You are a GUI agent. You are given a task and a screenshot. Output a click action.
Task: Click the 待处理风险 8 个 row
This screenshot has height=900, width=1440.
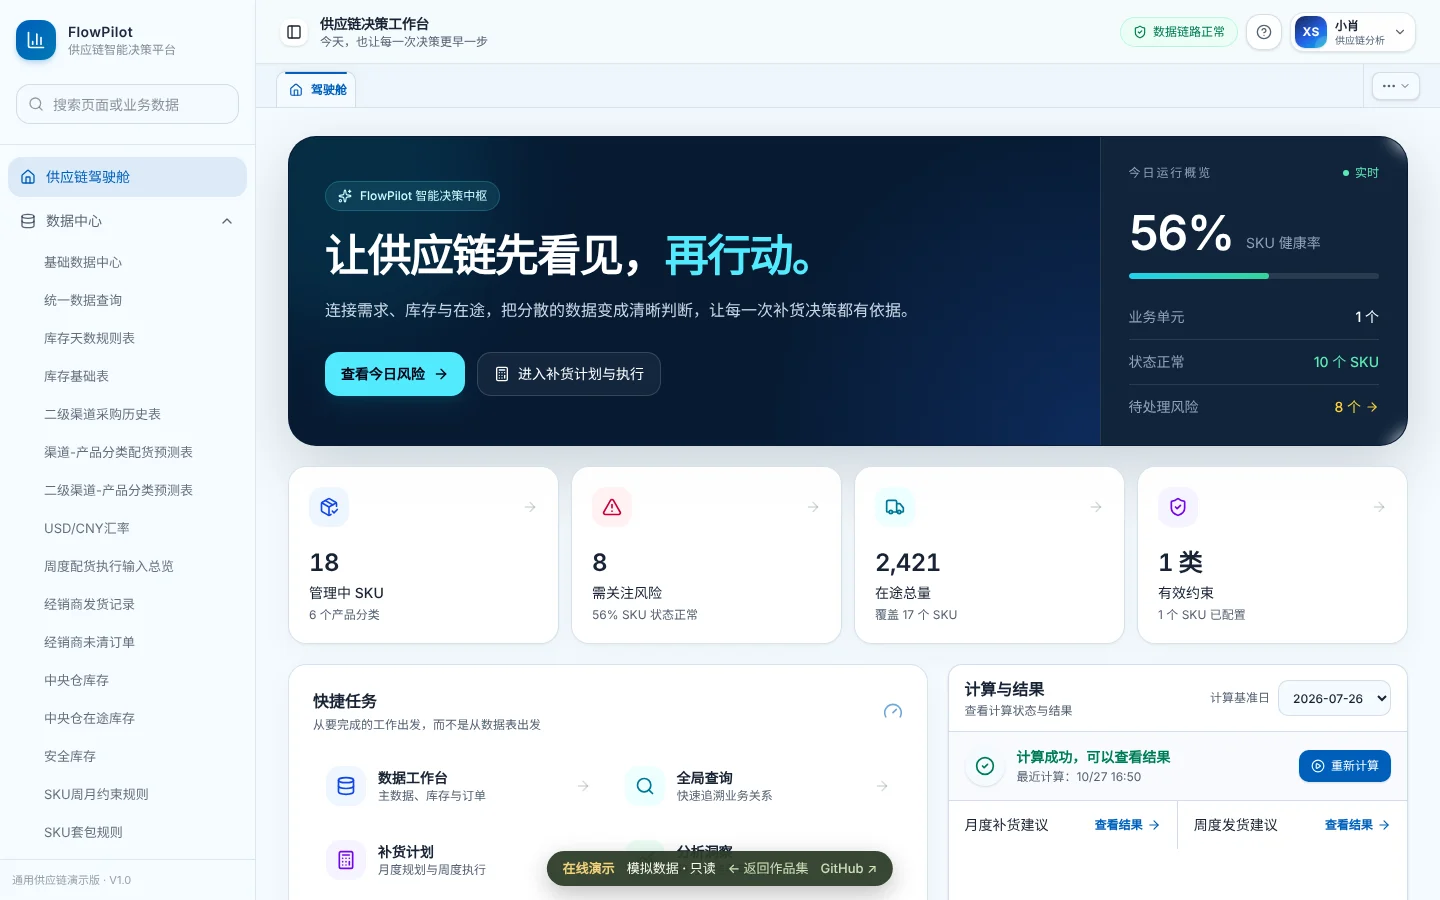coord(1254,407)
